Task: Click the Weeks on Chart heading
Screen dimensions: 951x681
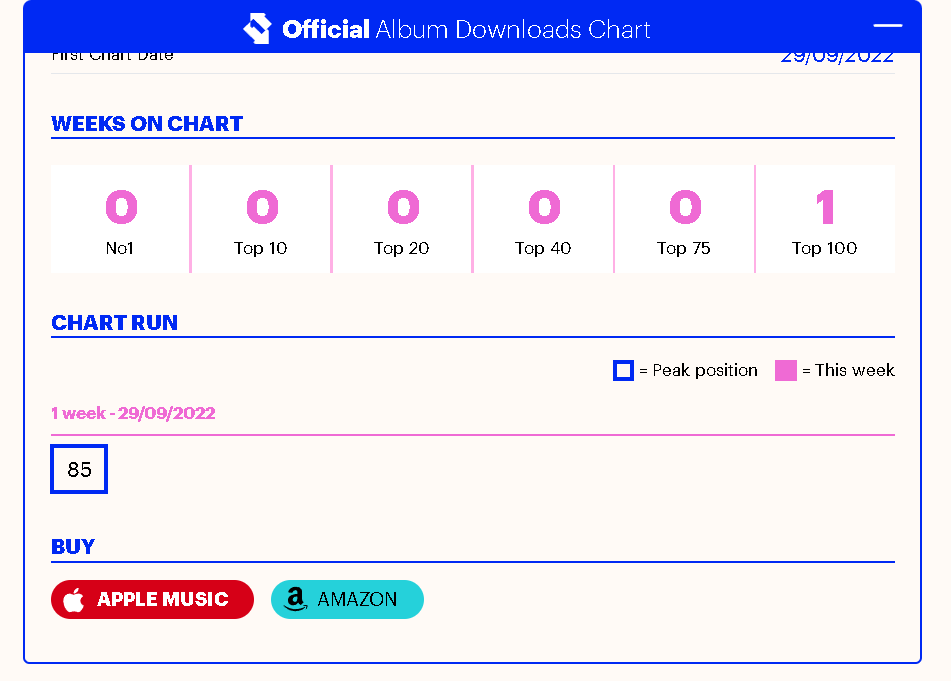Action: pyautogui.click(x=147, y=124)
